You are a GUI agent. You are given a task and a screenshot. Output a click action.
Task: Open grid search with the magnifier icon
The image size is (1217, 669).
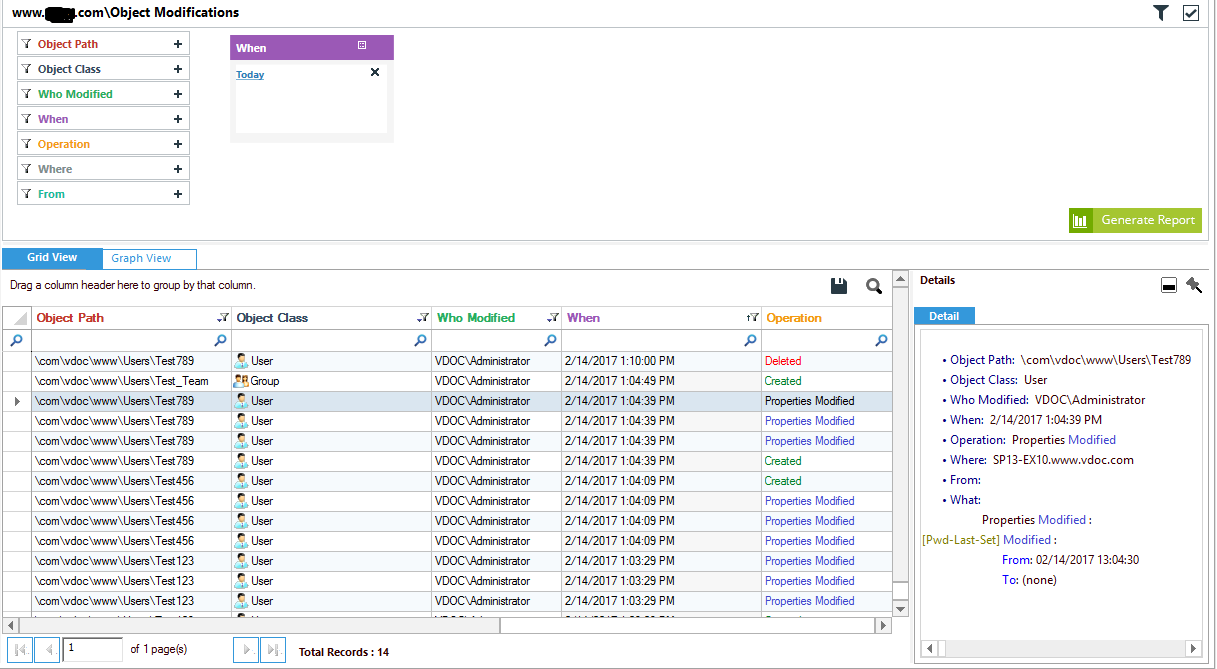coord(874,286)
